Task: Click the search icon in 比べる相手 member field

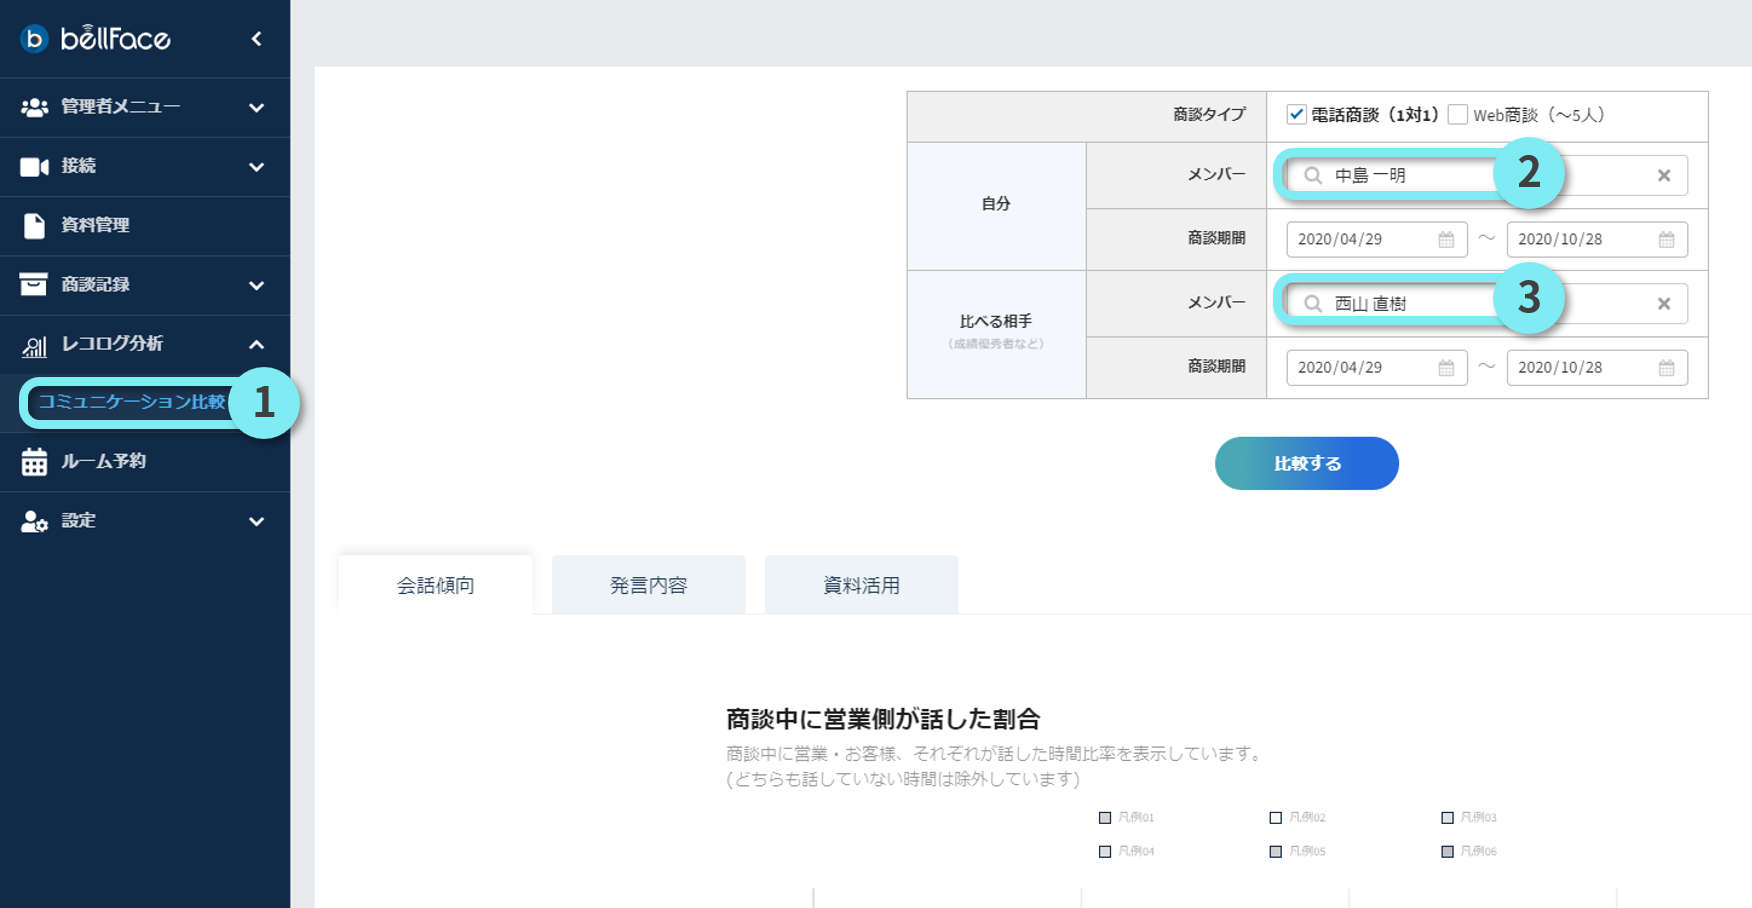Action: (1313, 304)
